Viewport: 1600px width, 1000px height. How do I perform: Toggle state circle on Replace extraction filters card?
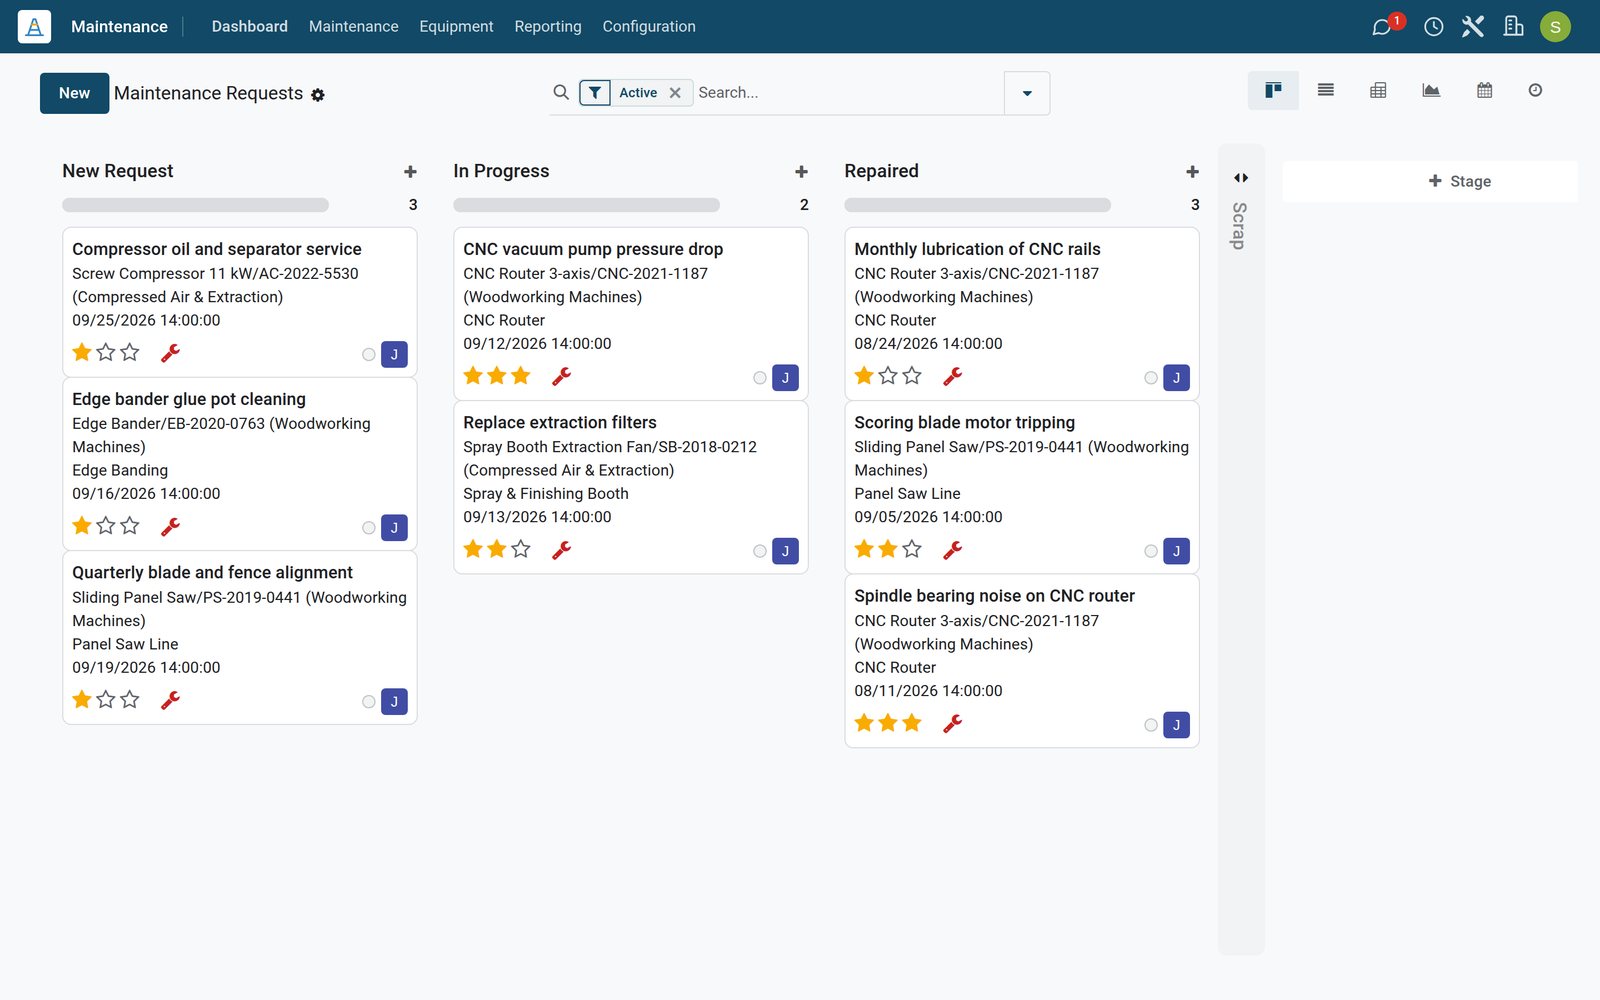pyautogui.click(x=760, y=551)
